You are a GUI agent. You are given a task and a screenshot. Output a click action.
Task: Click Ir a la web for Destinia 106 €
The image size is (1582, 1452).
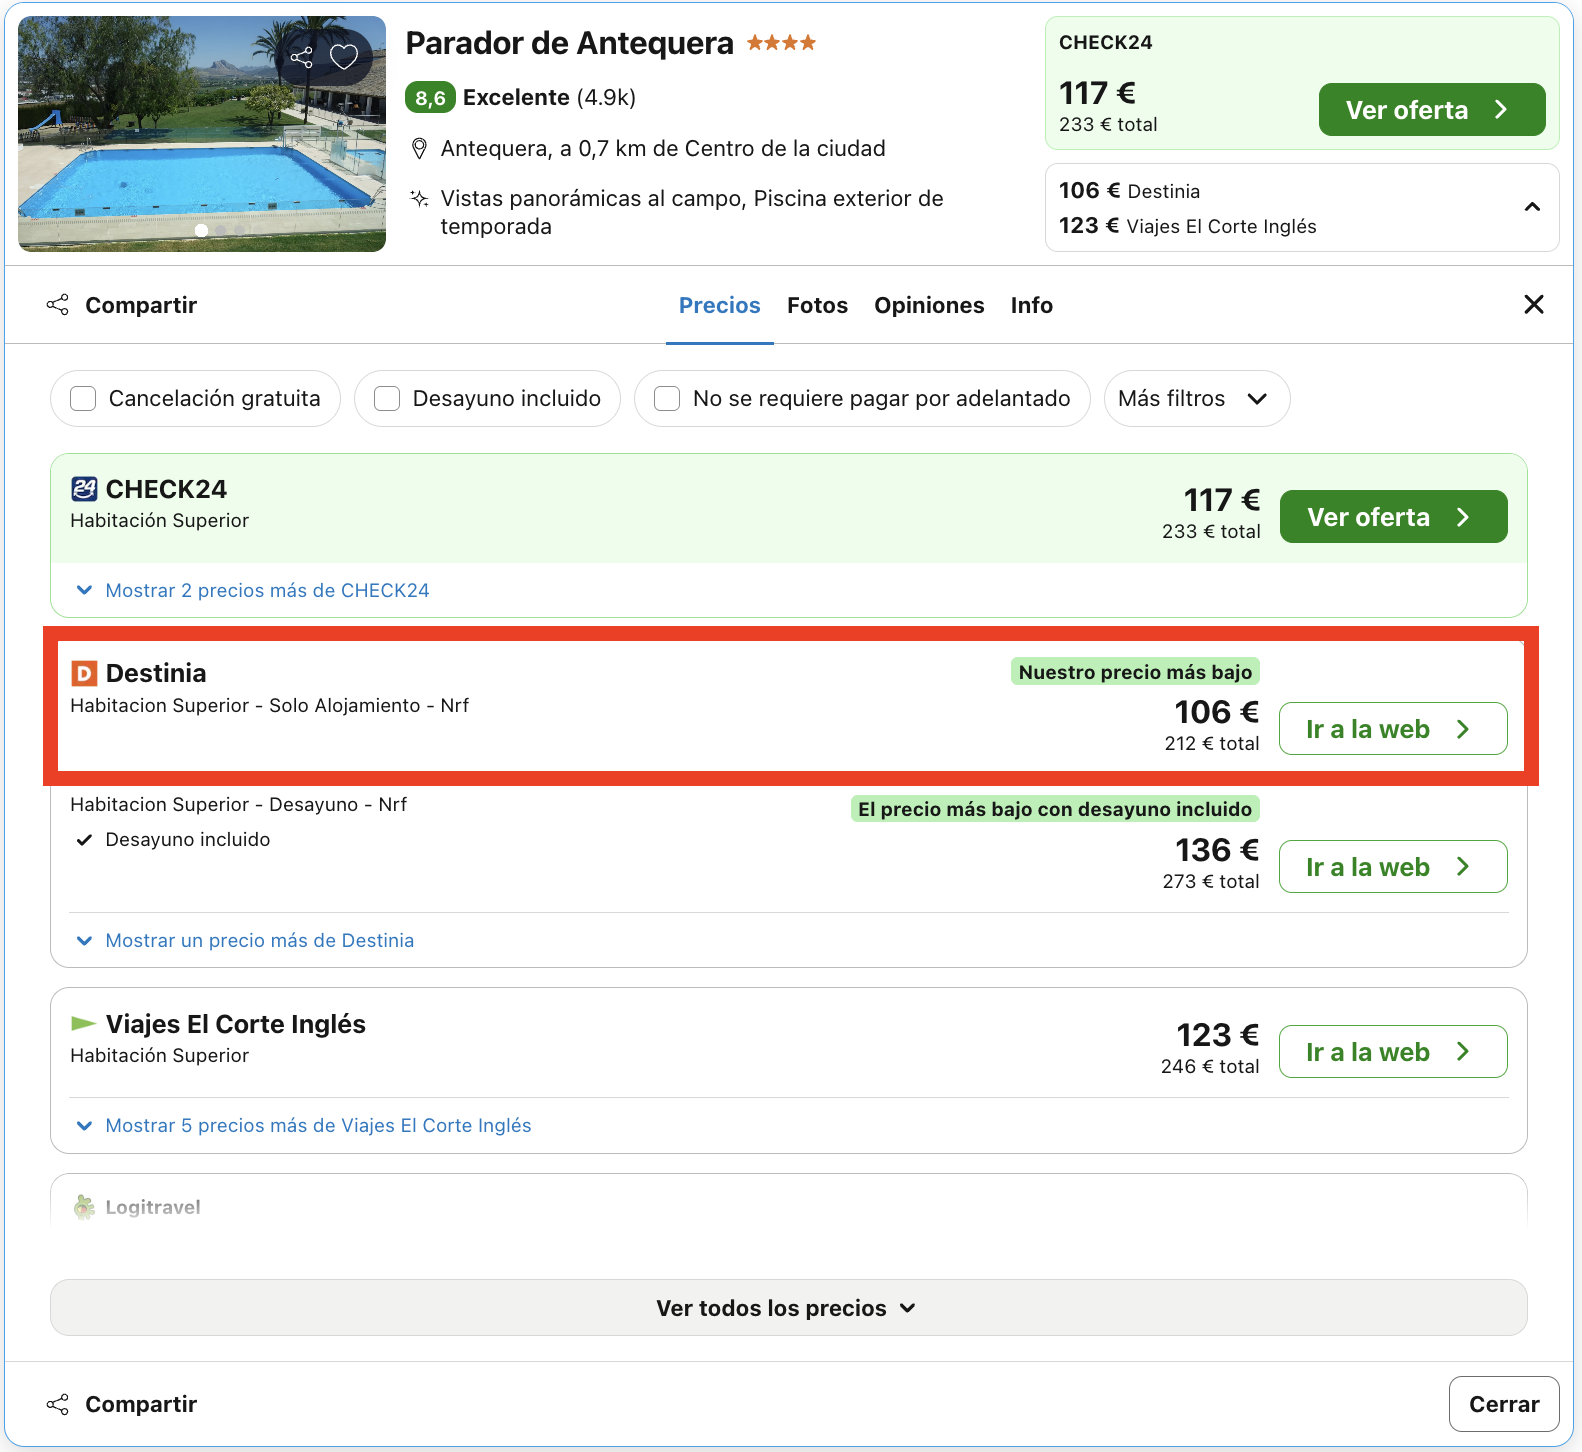[1393, 728]
